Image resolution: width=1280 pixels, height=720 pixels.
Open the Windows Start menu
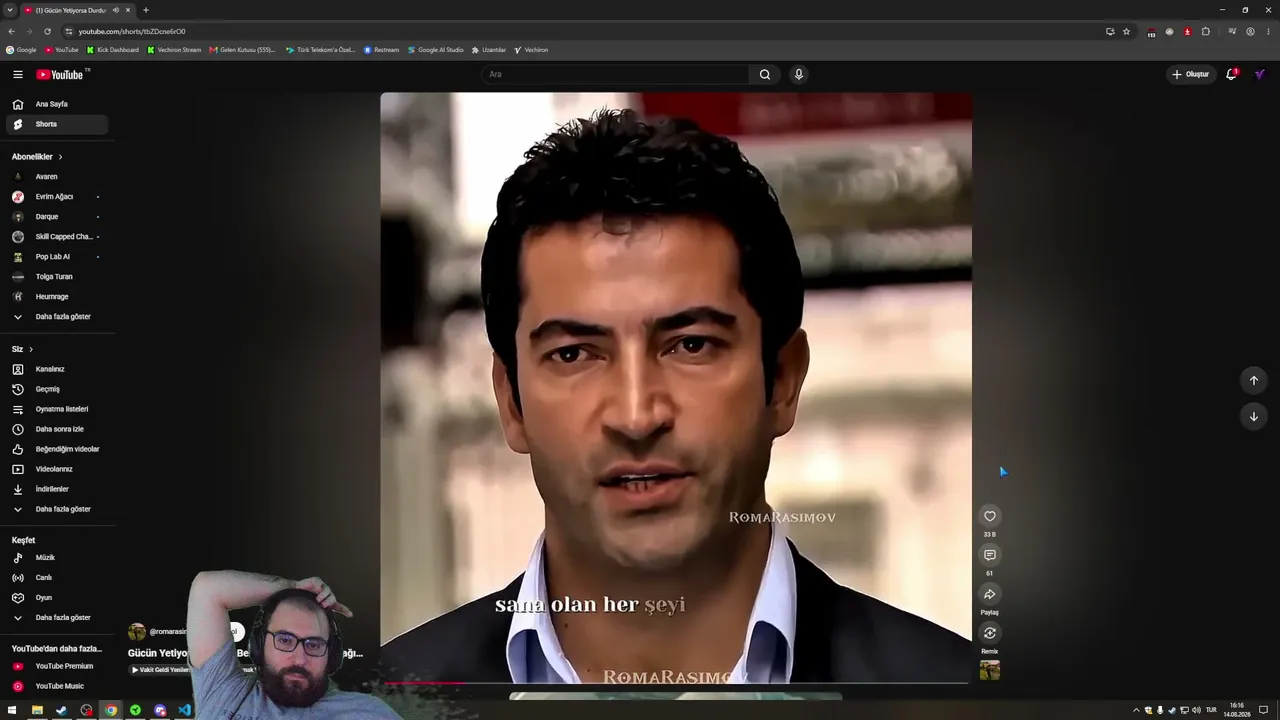[x=12, y=710]
